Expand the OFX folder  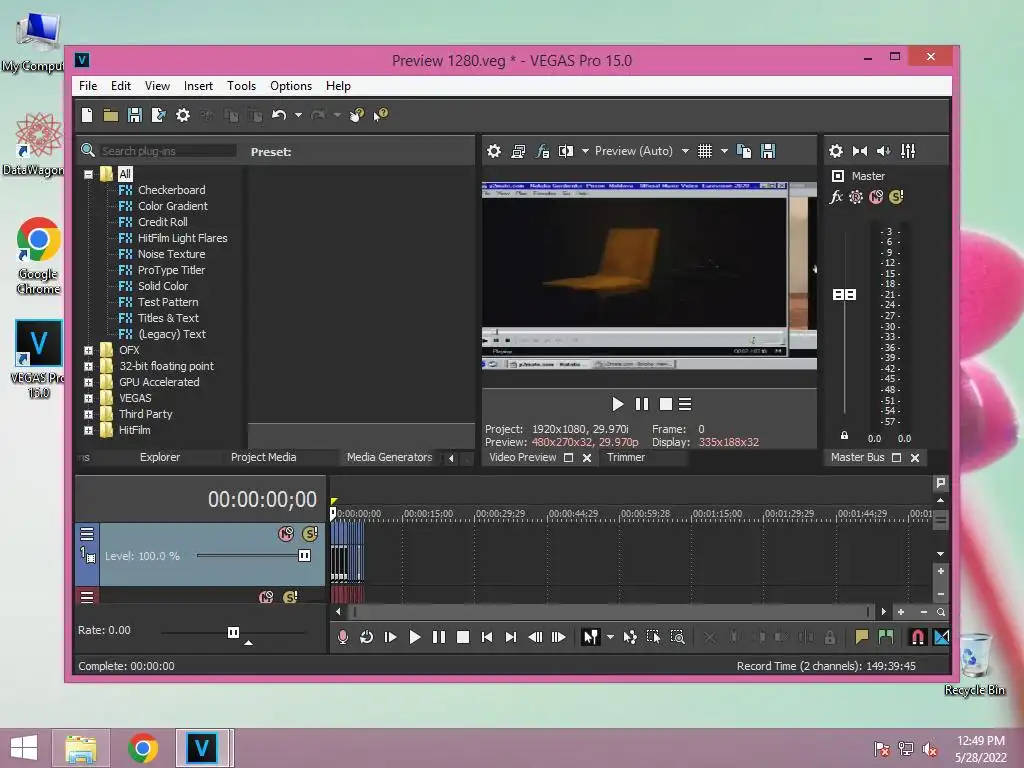88,350
